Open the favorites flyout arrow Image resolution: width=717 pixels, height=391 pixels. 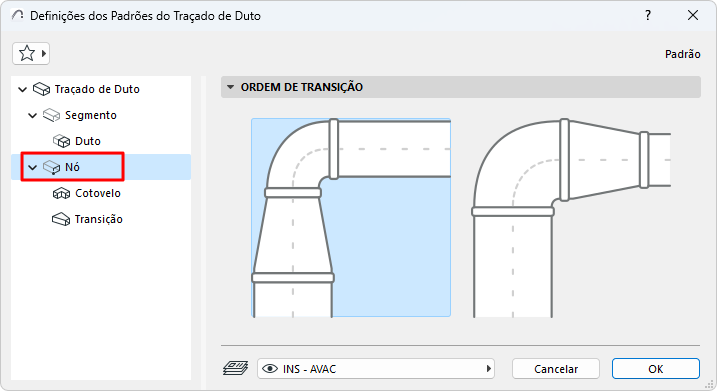[44, 54]
